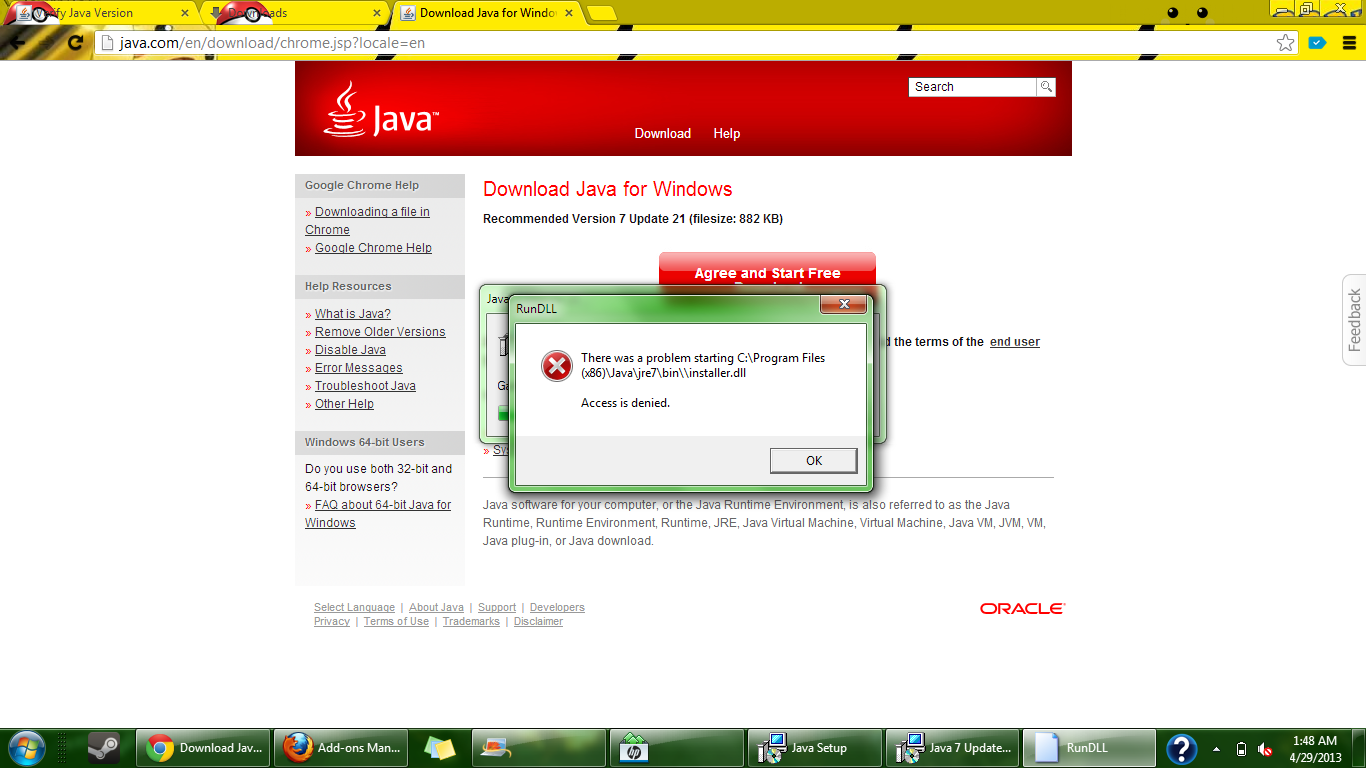Viewport: 1366px width, 768px height.
Task: Open the Download menu in Java header
Action: (x=662, y=133)
